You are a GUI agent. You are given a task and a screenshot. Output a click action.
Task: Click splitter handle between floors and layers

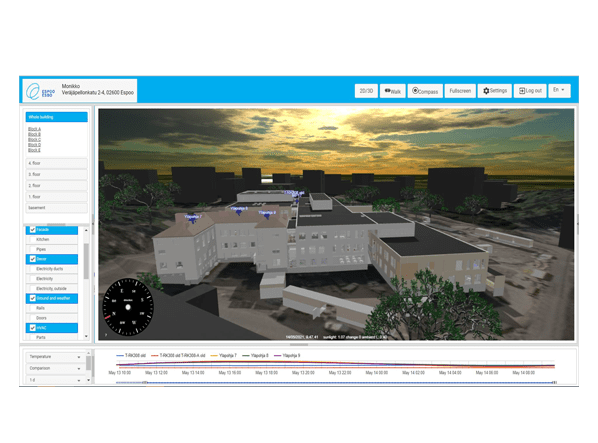(56, 225)
